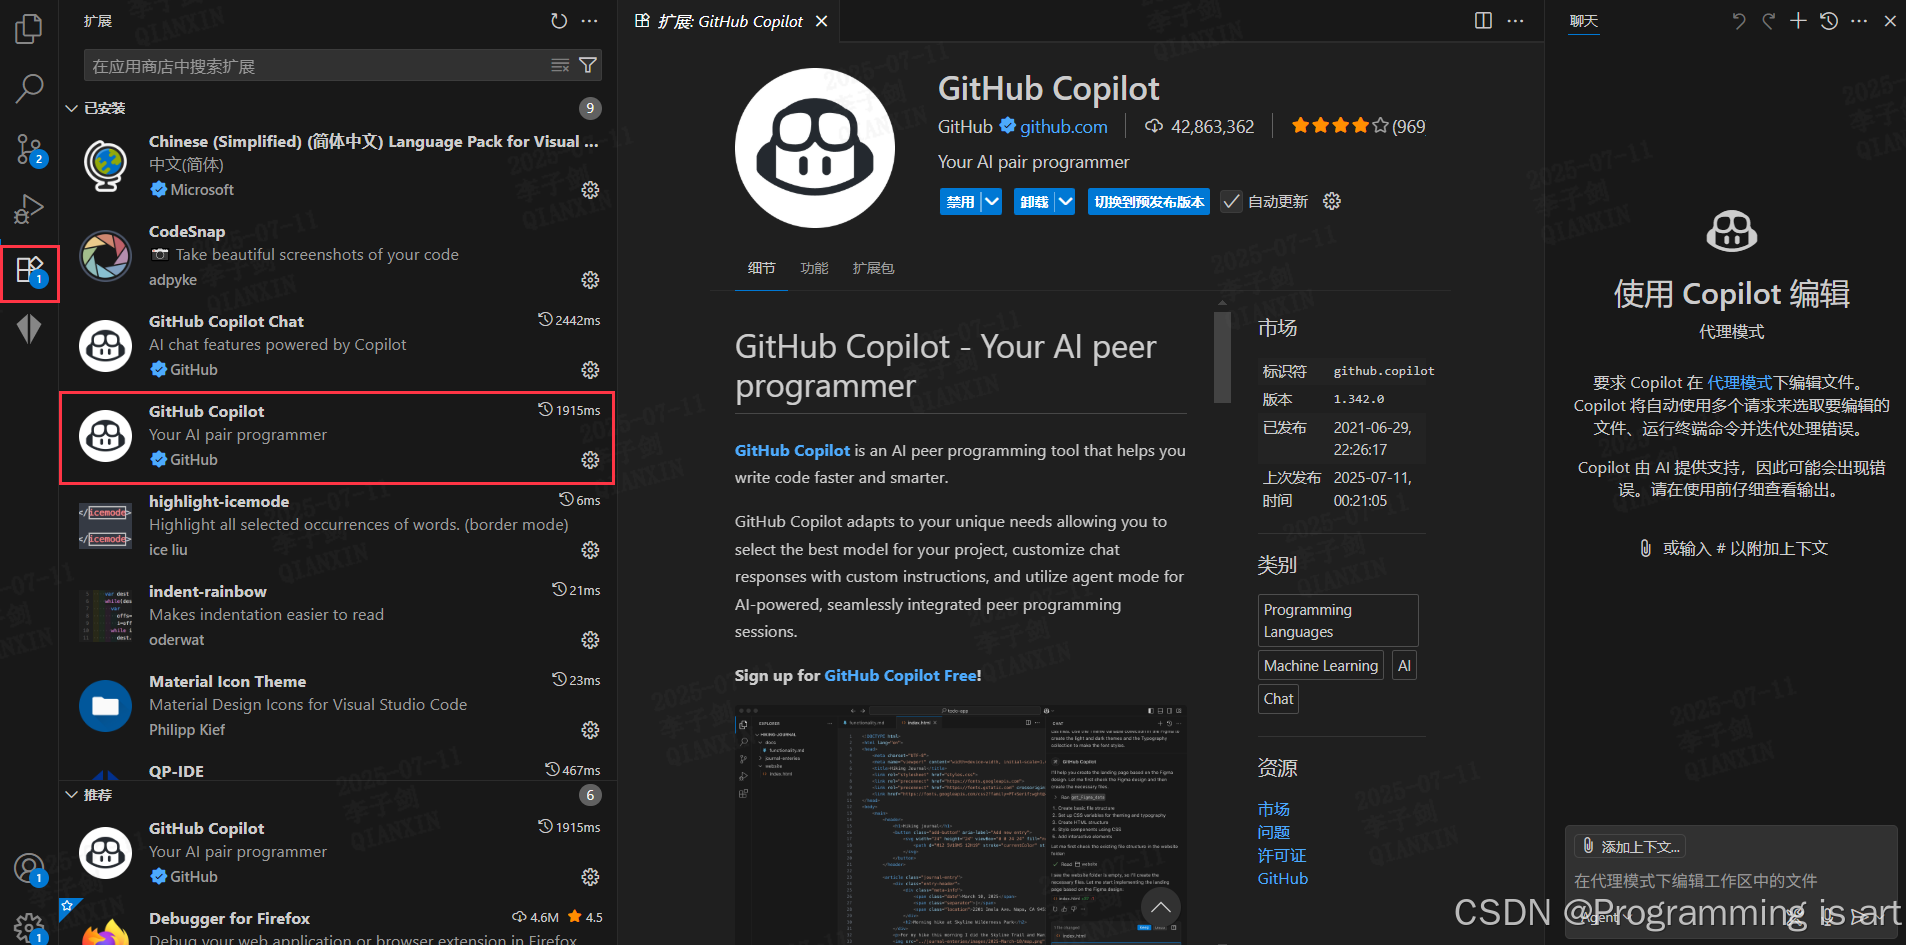Open settings gear for CodeSnap extension

coord(590,280)
